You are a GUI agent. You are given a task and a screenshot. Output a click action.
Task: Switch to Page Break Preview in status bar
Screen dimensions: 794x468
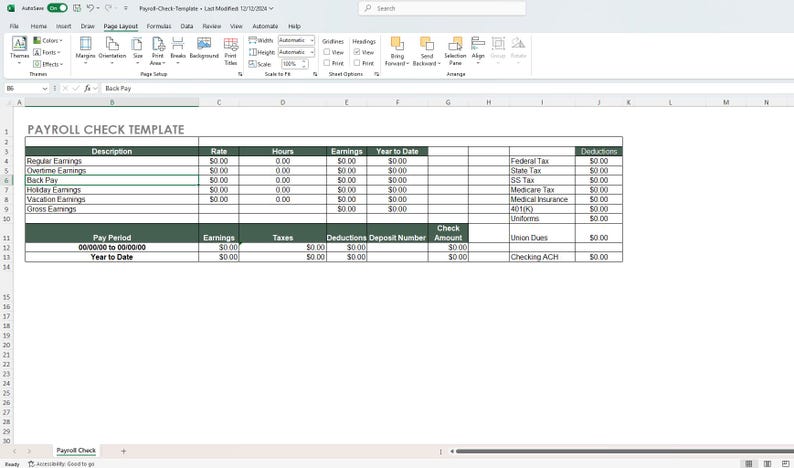point(786,463)
